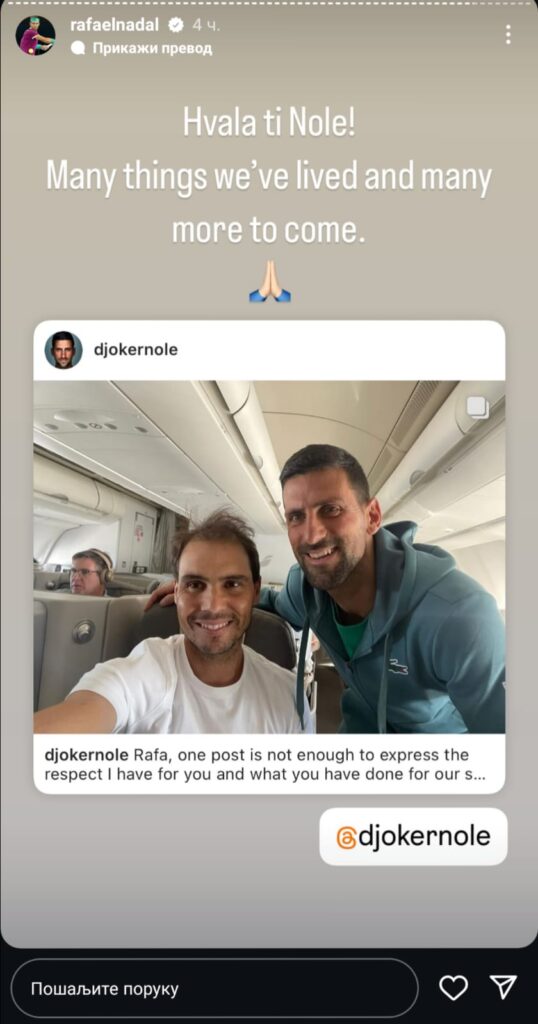Tap the @djokernole Threads mention sticker
Image resolution: width=538 pixels, height=1024 pixels.
pyautogui.click(x=413, y=837)
